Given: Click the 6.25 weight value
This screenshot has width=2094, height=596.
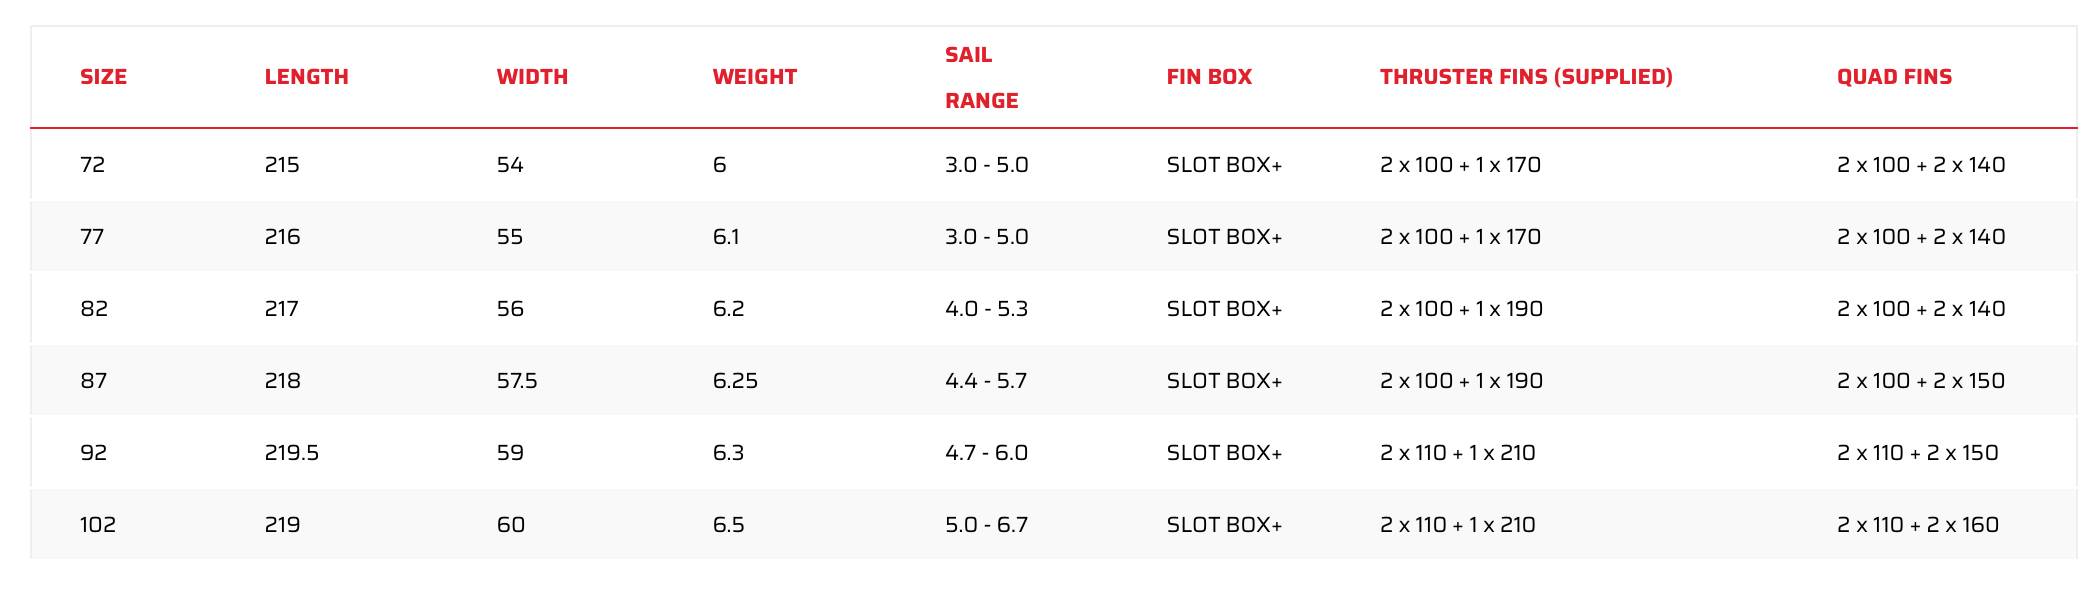Looking at the screenshot, I should tap(735, 381).
